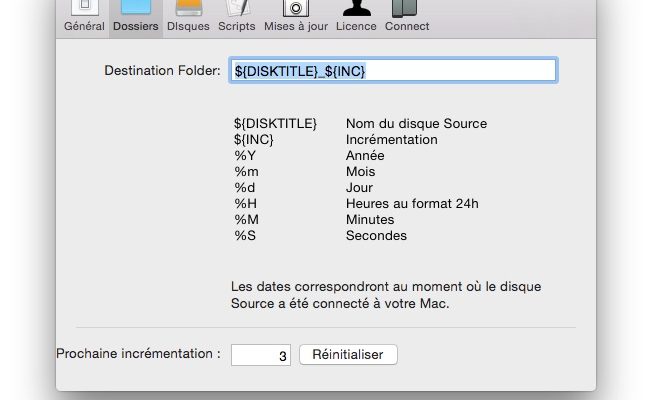Image resolution: width=652 pixels, height=400 pixels.
Task: Switch to the Scripts tab label
Action: click(x=237, y=26)
